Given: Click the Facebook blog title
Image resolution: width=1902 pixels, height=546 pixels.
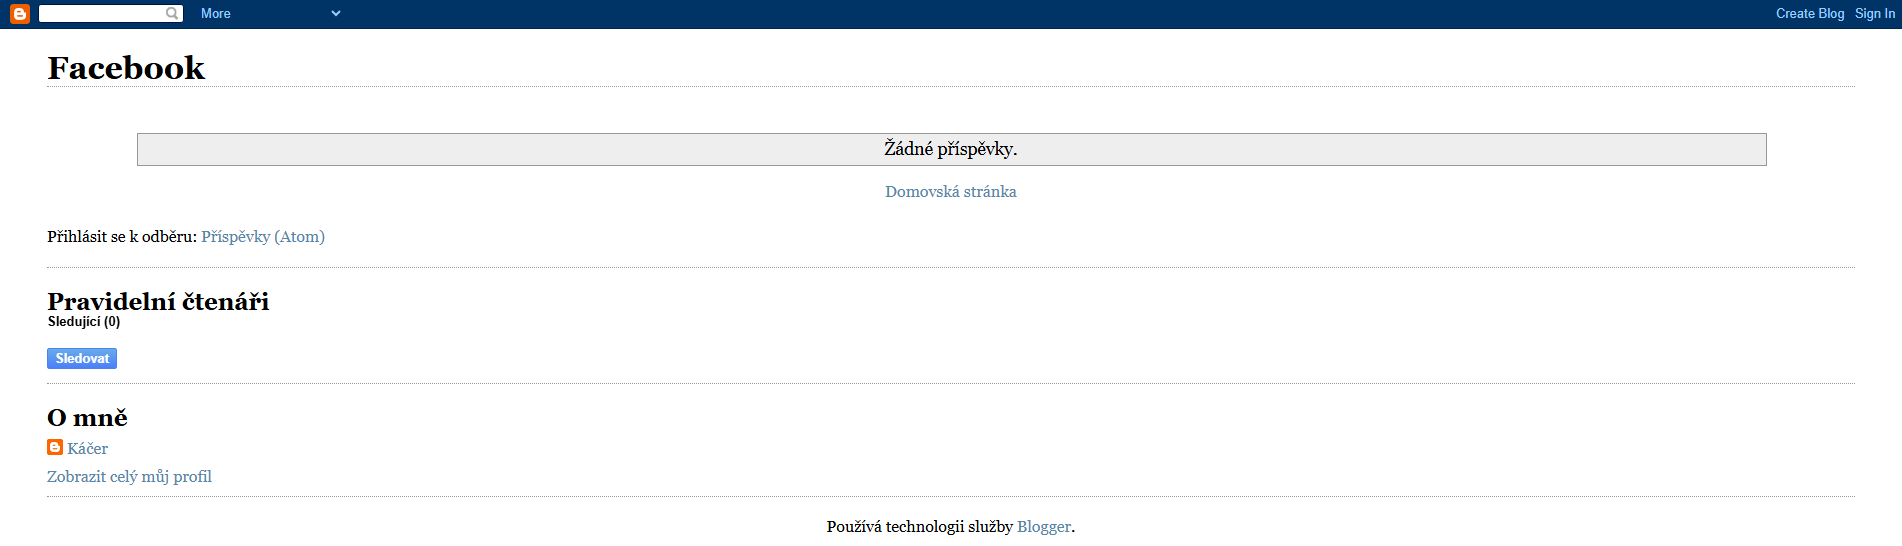Looking at the screenshot, I should (126, 67).
